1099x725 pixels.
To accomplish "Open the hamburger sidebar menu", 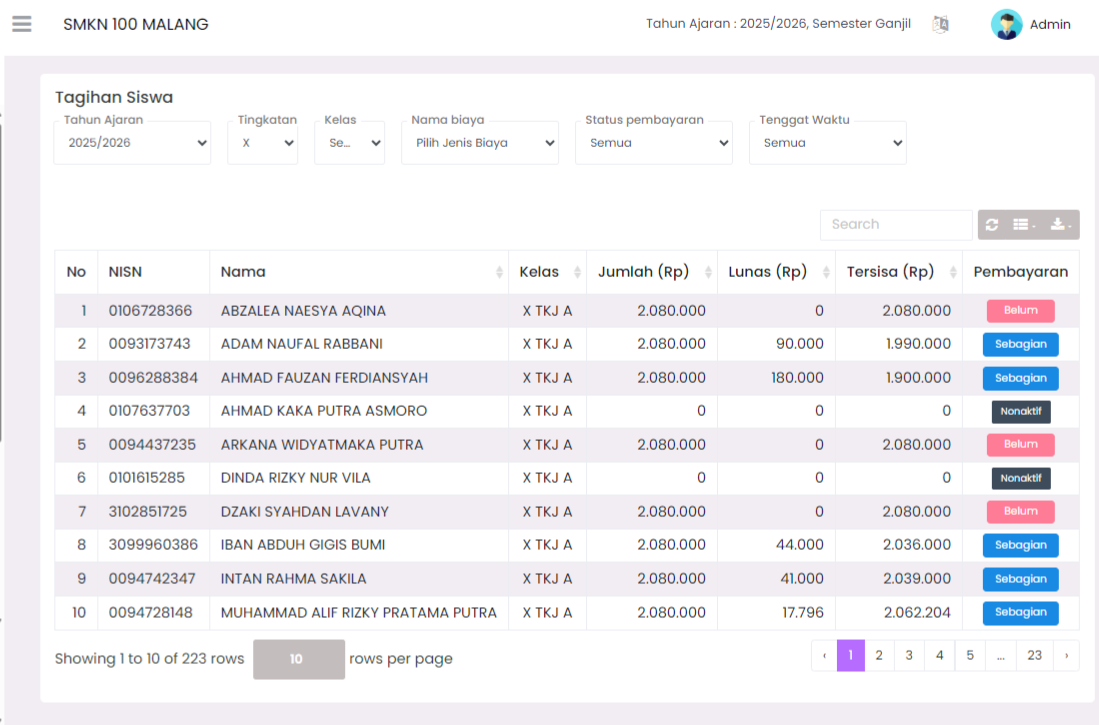I will [22, 24].
